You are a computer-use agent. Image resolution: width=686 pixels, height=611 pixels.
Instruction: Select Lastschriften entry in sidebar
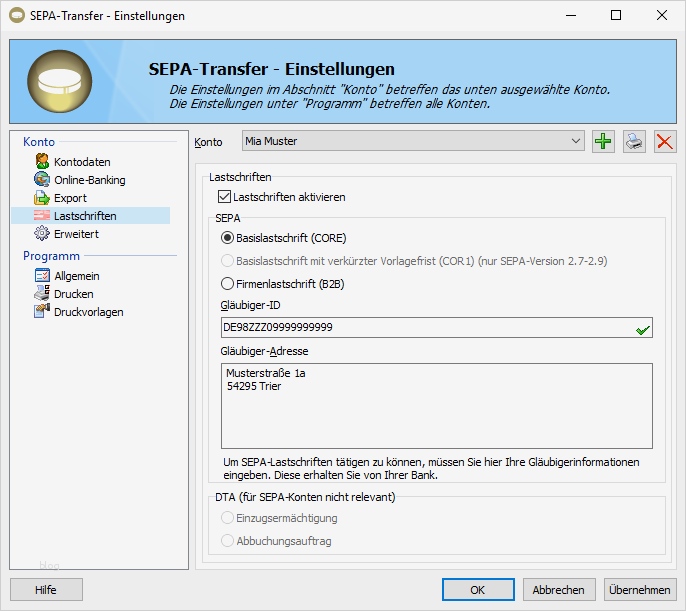pyautogui.click(x=91, y=216)
